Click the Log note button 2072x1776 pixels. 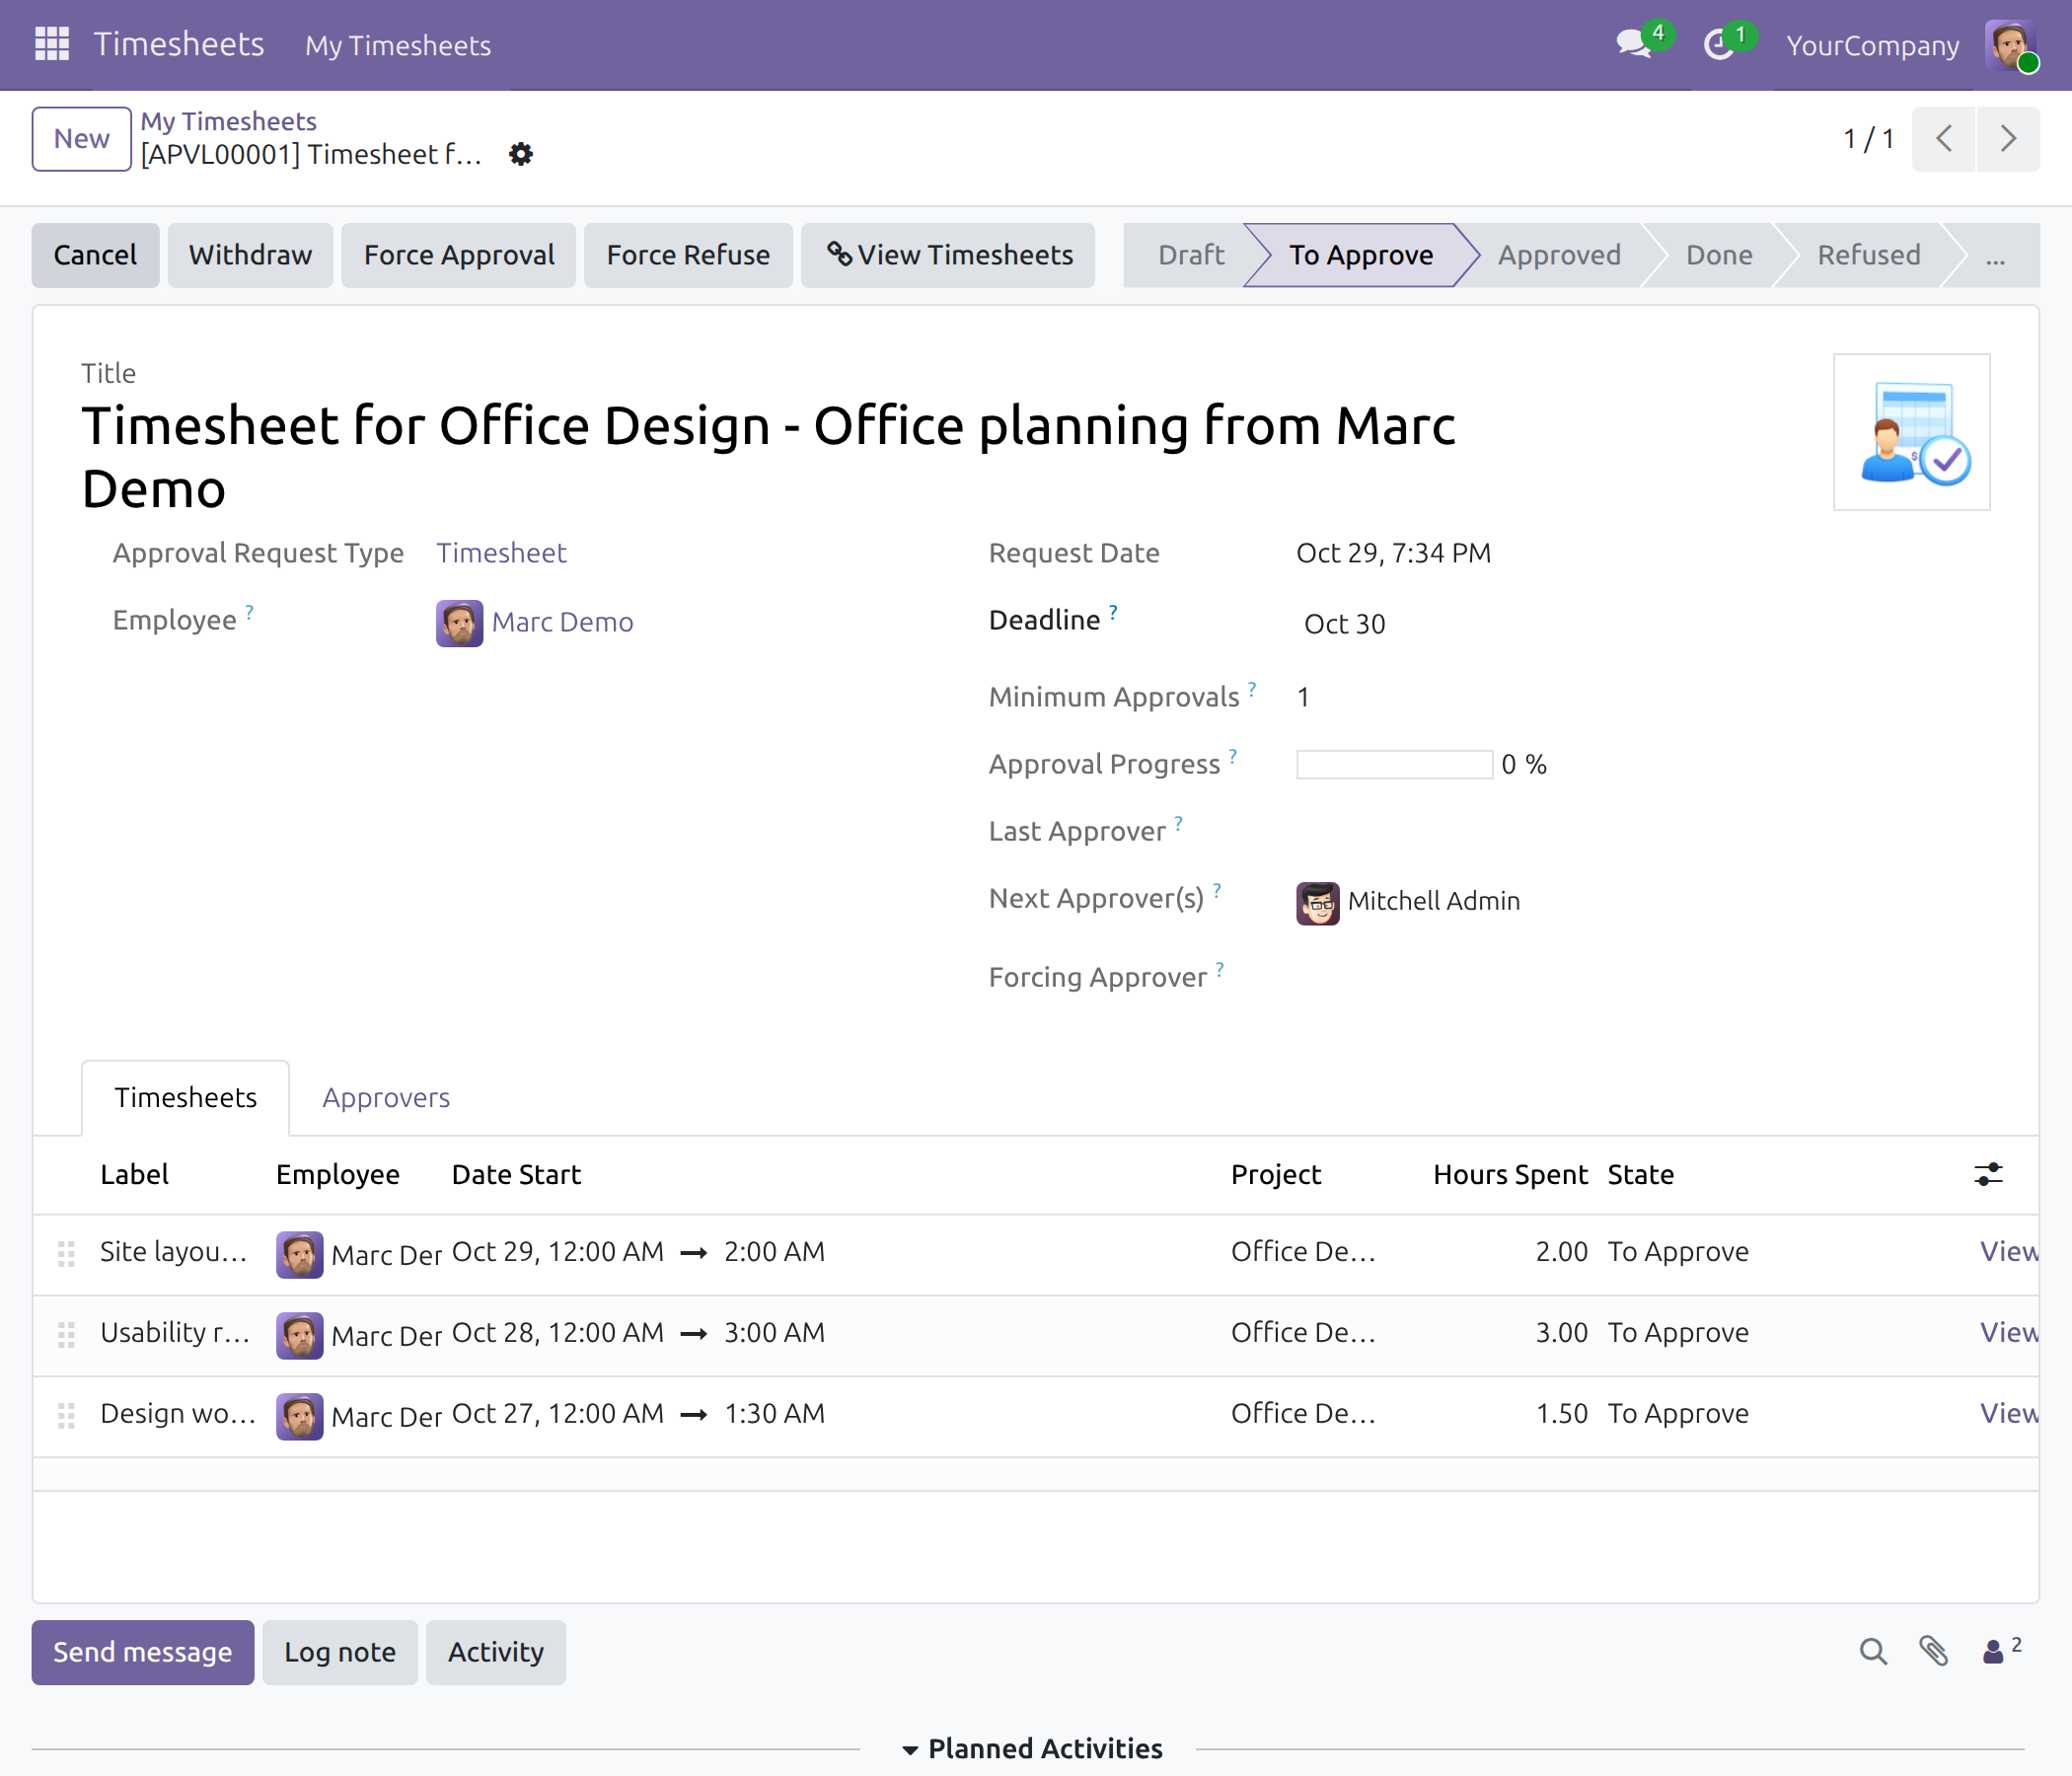pyautogui.click(x=339, y=1652)
